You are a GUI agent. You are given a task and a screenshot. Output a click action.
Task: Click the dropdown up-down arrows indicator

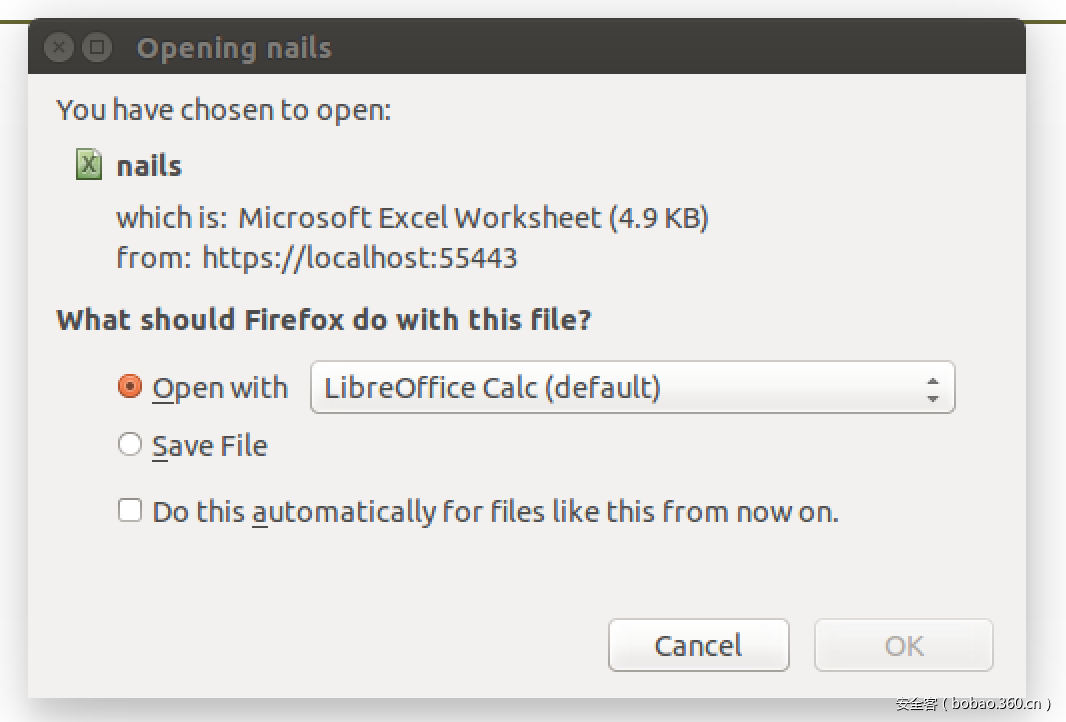[x=932, y=388]
